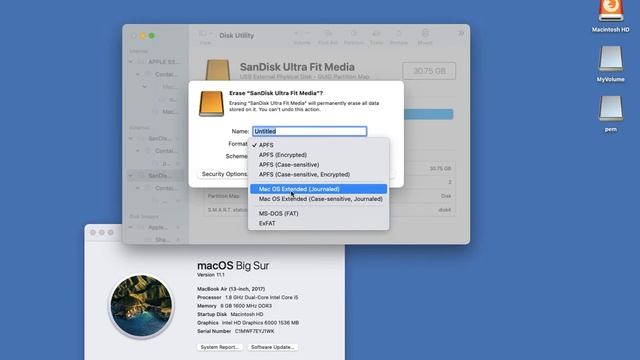Viewport: 640px width, 360px height.
Task: Click the 30.75 GB capacity box
Action: pos(429,71)
